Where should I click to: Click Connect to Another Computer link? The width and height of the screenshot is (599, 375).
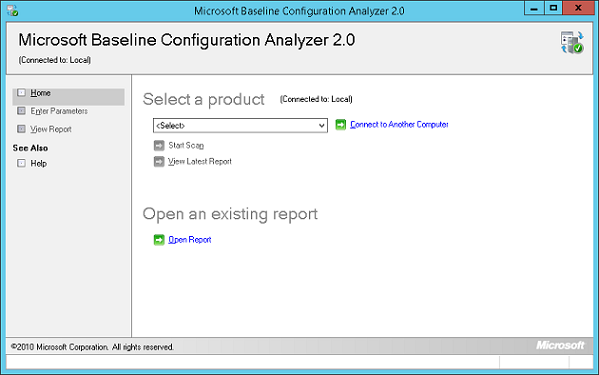[399, 124]
